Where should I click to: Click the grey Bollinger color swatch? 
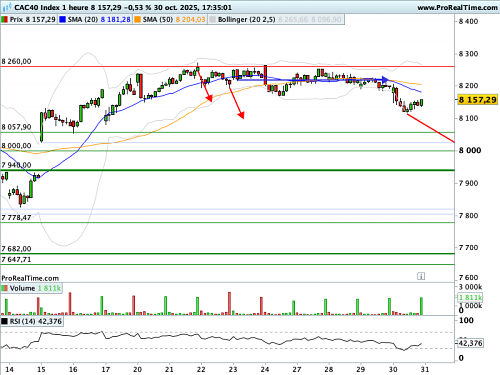click(212, 20)
